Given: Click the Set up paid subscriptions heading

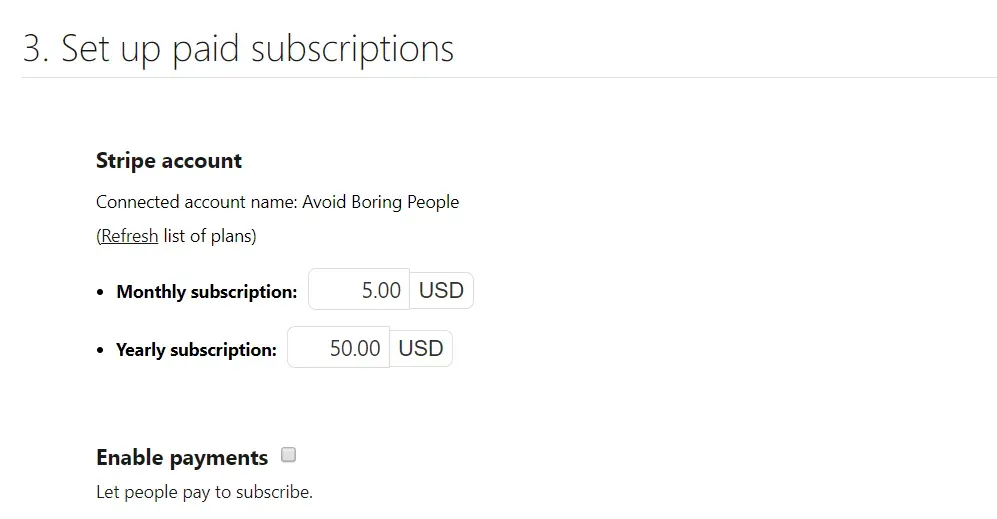Looking at the screenshot, I should point(258,48).
